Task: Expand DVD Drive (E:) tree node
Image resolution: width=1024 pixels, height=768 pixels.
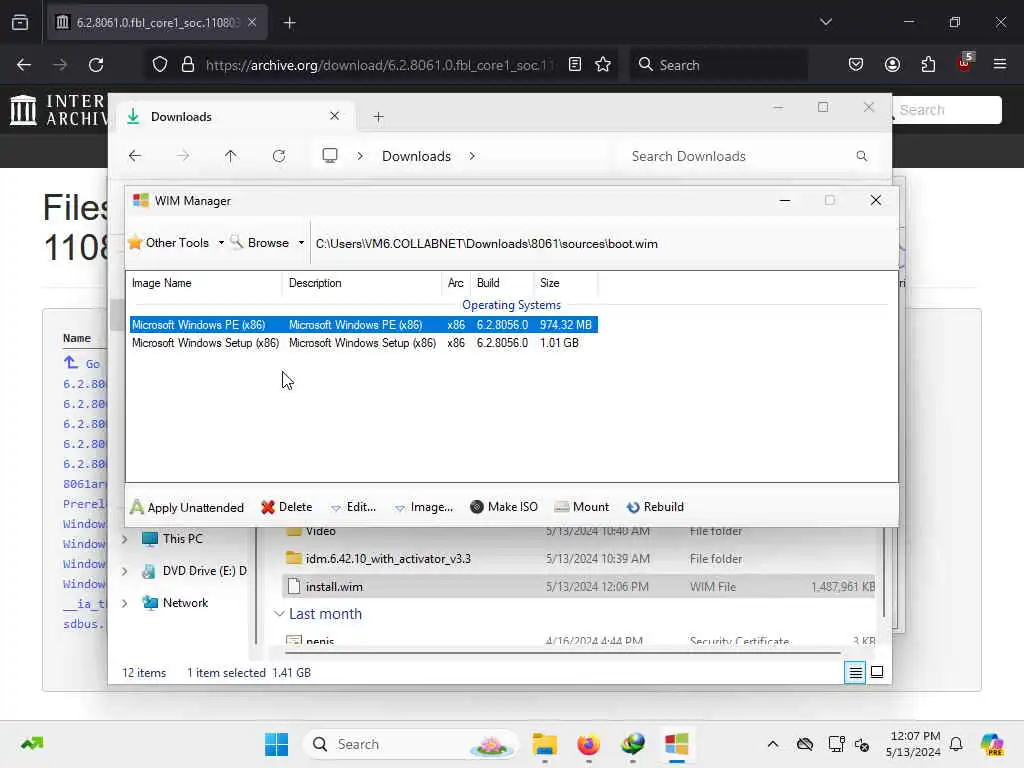Action: [x=124, y=571]
